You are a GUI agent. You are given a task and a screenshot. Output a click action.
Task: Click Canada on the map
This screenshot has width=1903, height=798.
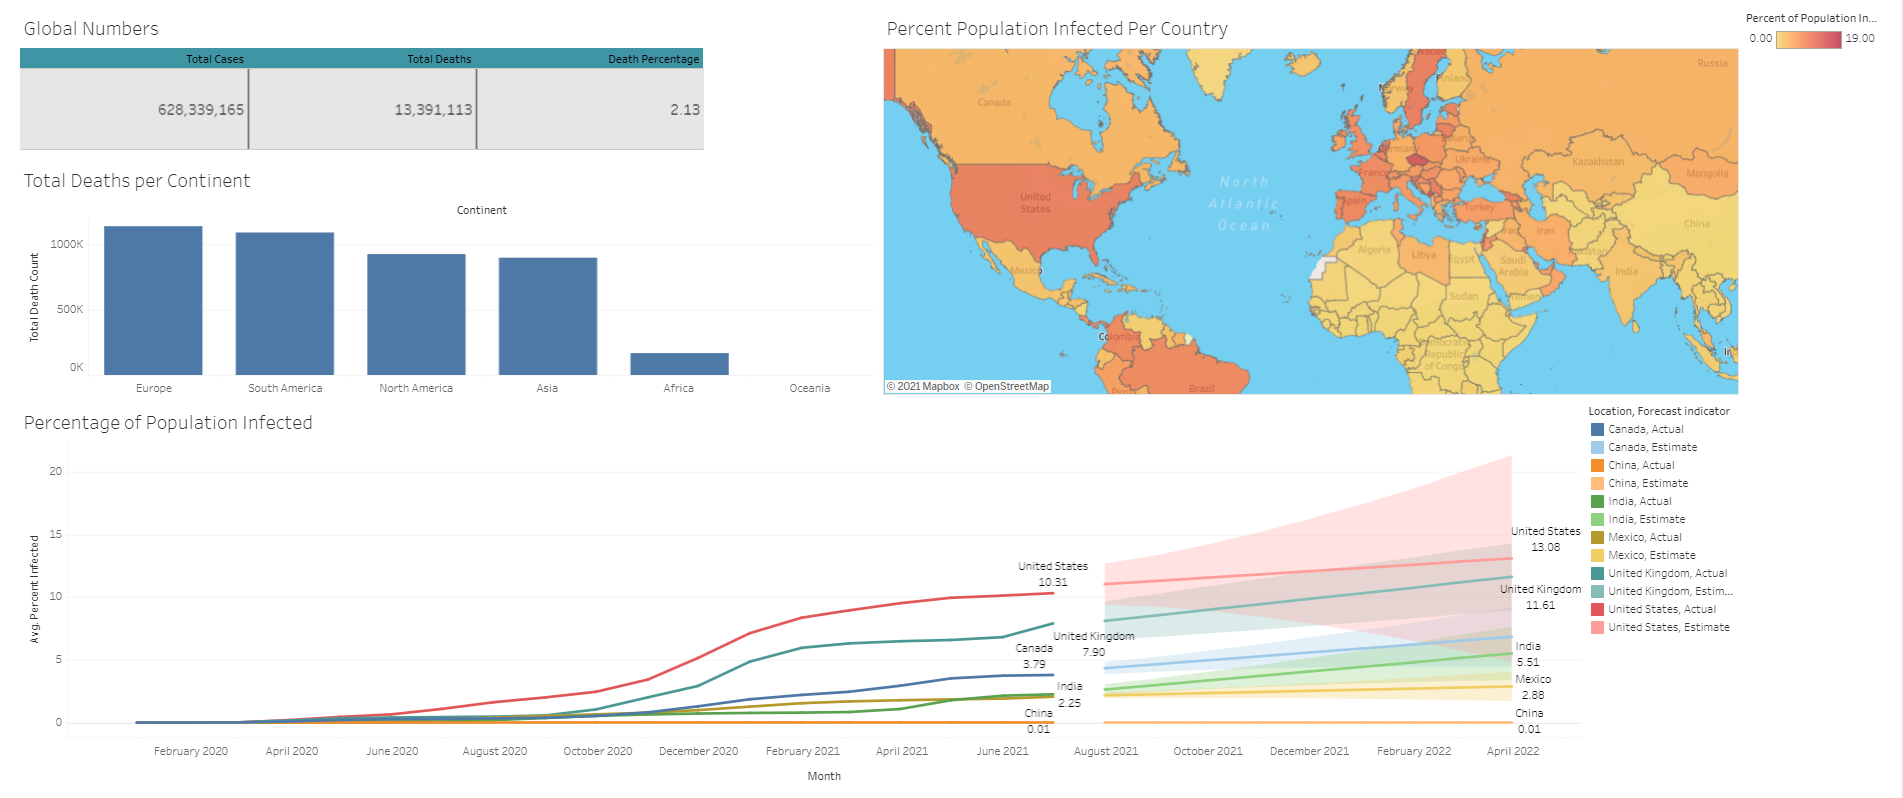(x=994, y=103)
